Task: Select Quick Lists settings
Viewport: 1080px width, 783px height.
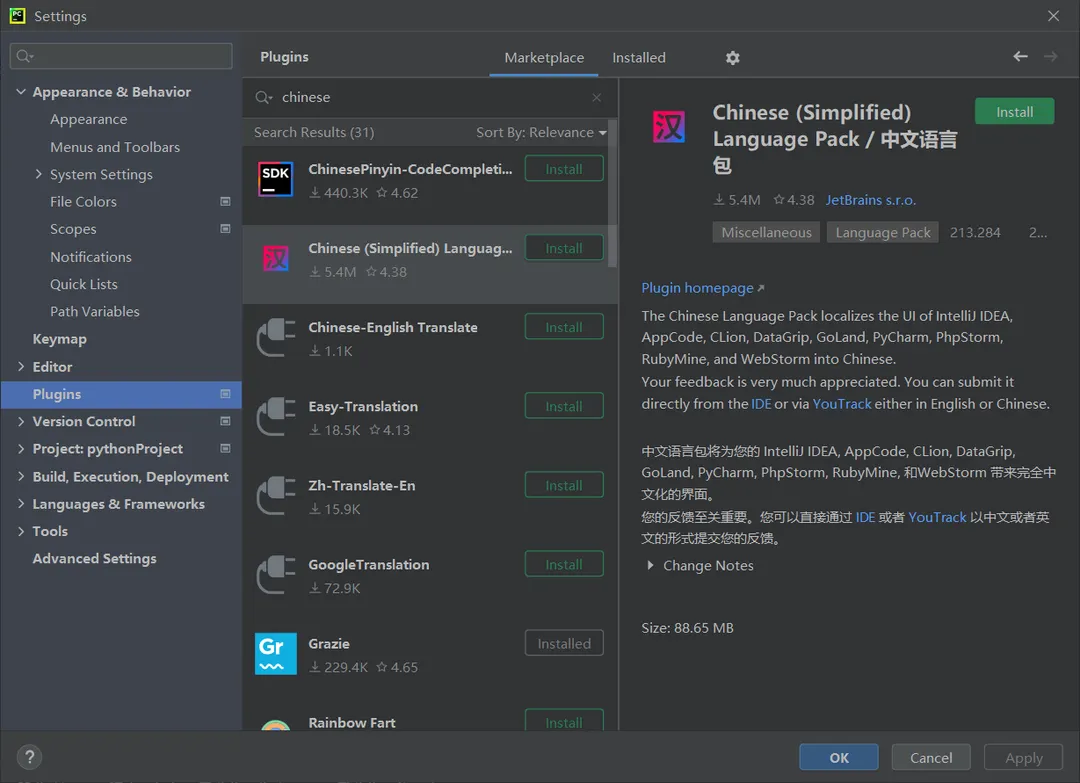Action: pos(84,284)
